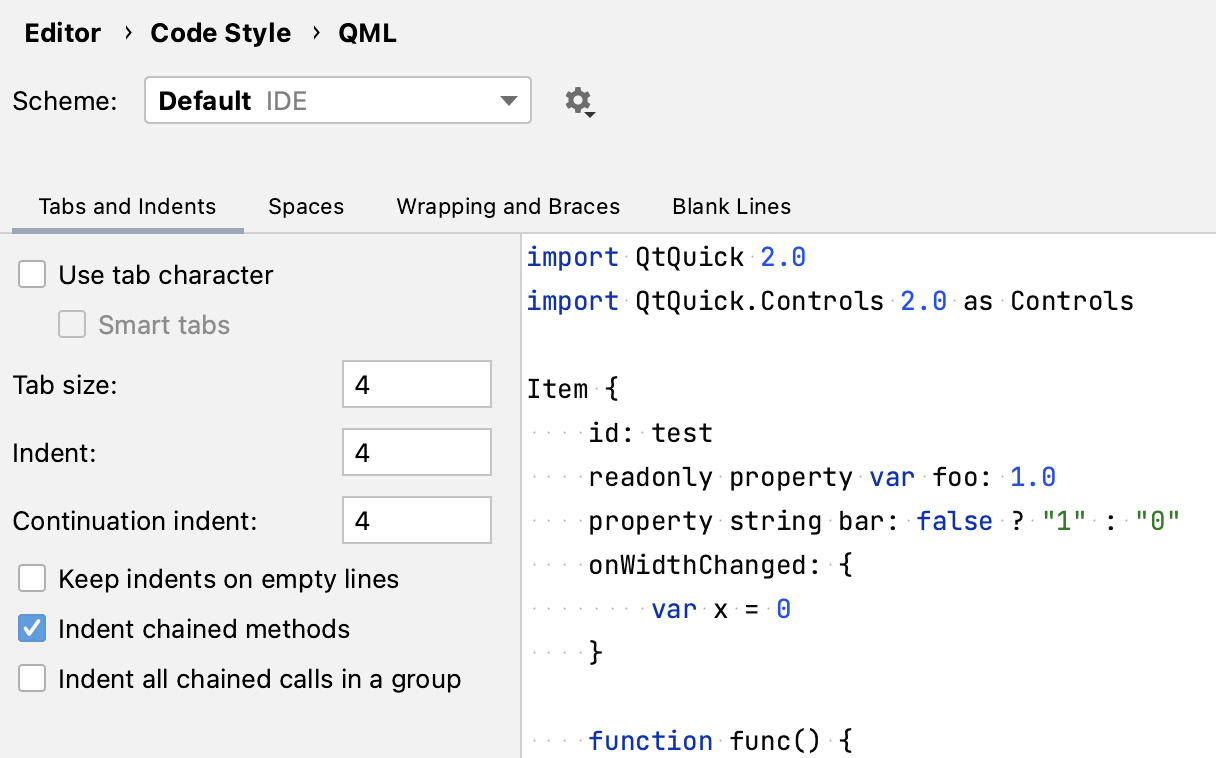Click the Indent value field
This screenshot has width=1216, height=758.
pyautogui.click(x=416, y=452)
